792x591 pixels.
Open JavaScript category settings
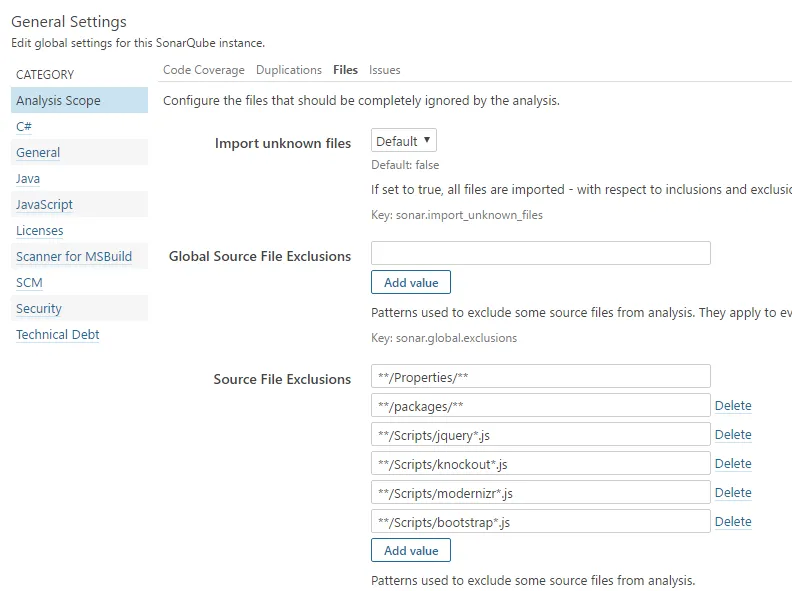tap(44, 205)
